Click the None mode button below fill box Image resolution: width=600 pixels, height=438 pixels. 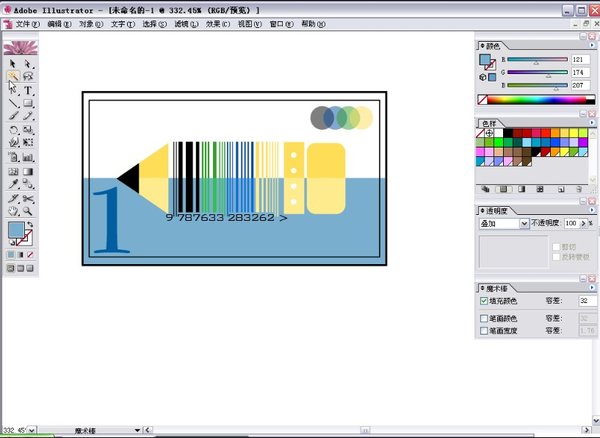(30, 255)
